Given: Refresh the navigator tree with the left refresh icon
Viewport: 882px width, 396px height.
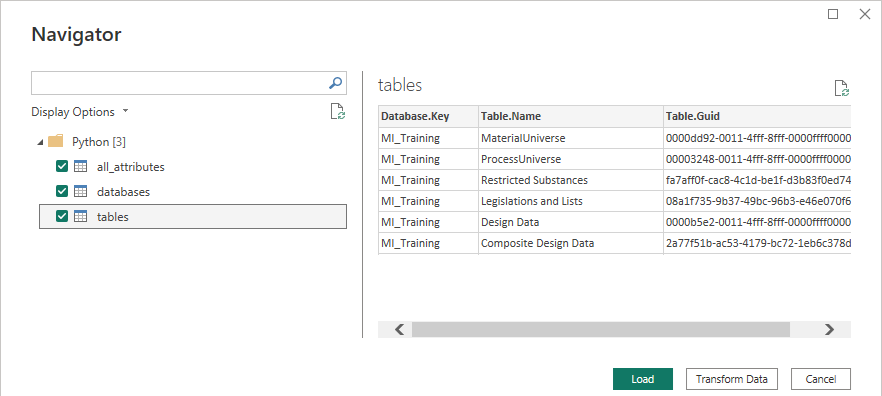Looking at the screenshot, I should coord(338,111).
